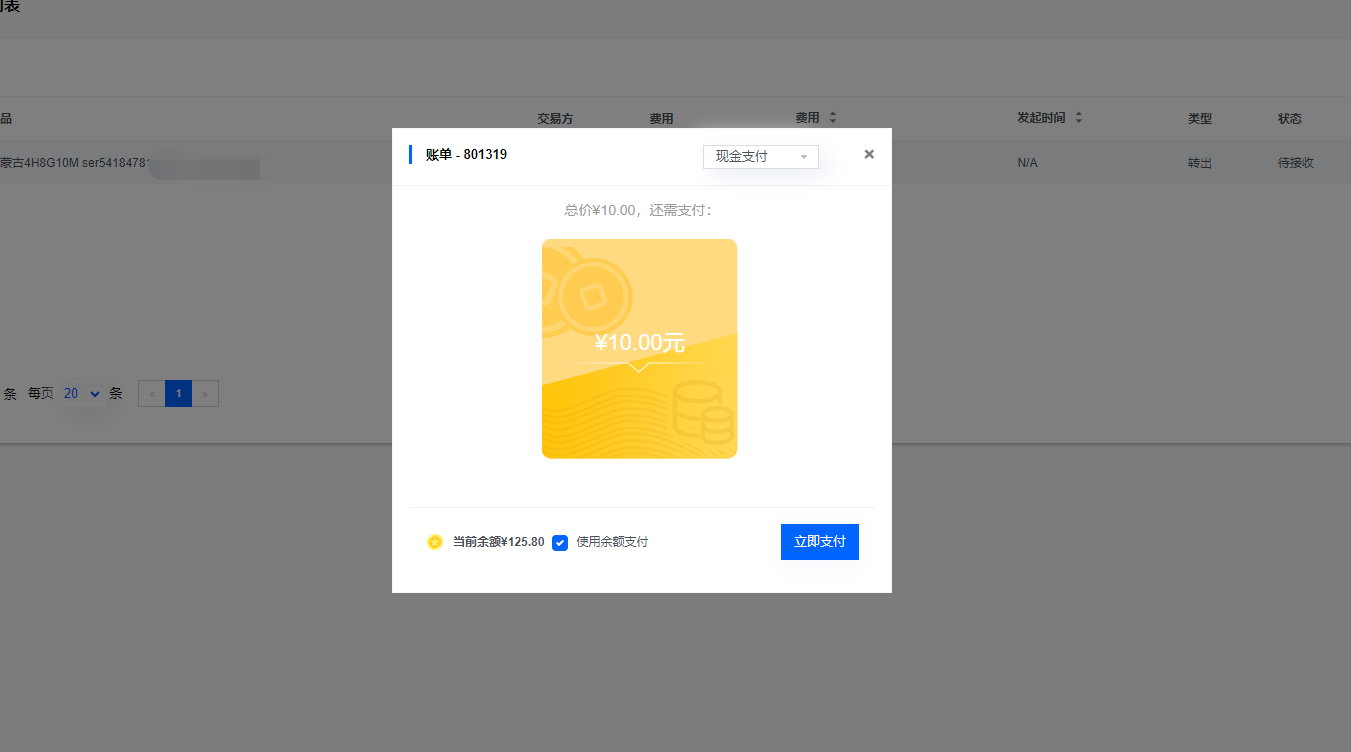Go to the previous page arrow
Viewport: 1351px width, 752px height.
coord(152,394)
